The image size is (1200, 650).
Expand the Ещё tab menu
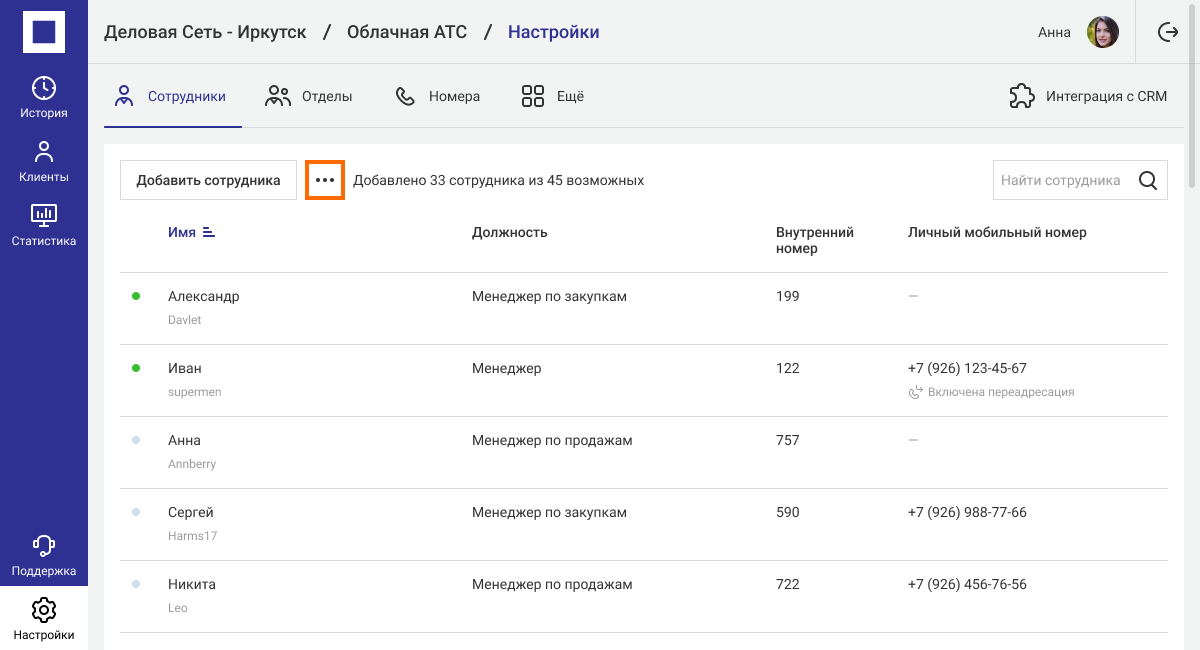pos(552,97)
